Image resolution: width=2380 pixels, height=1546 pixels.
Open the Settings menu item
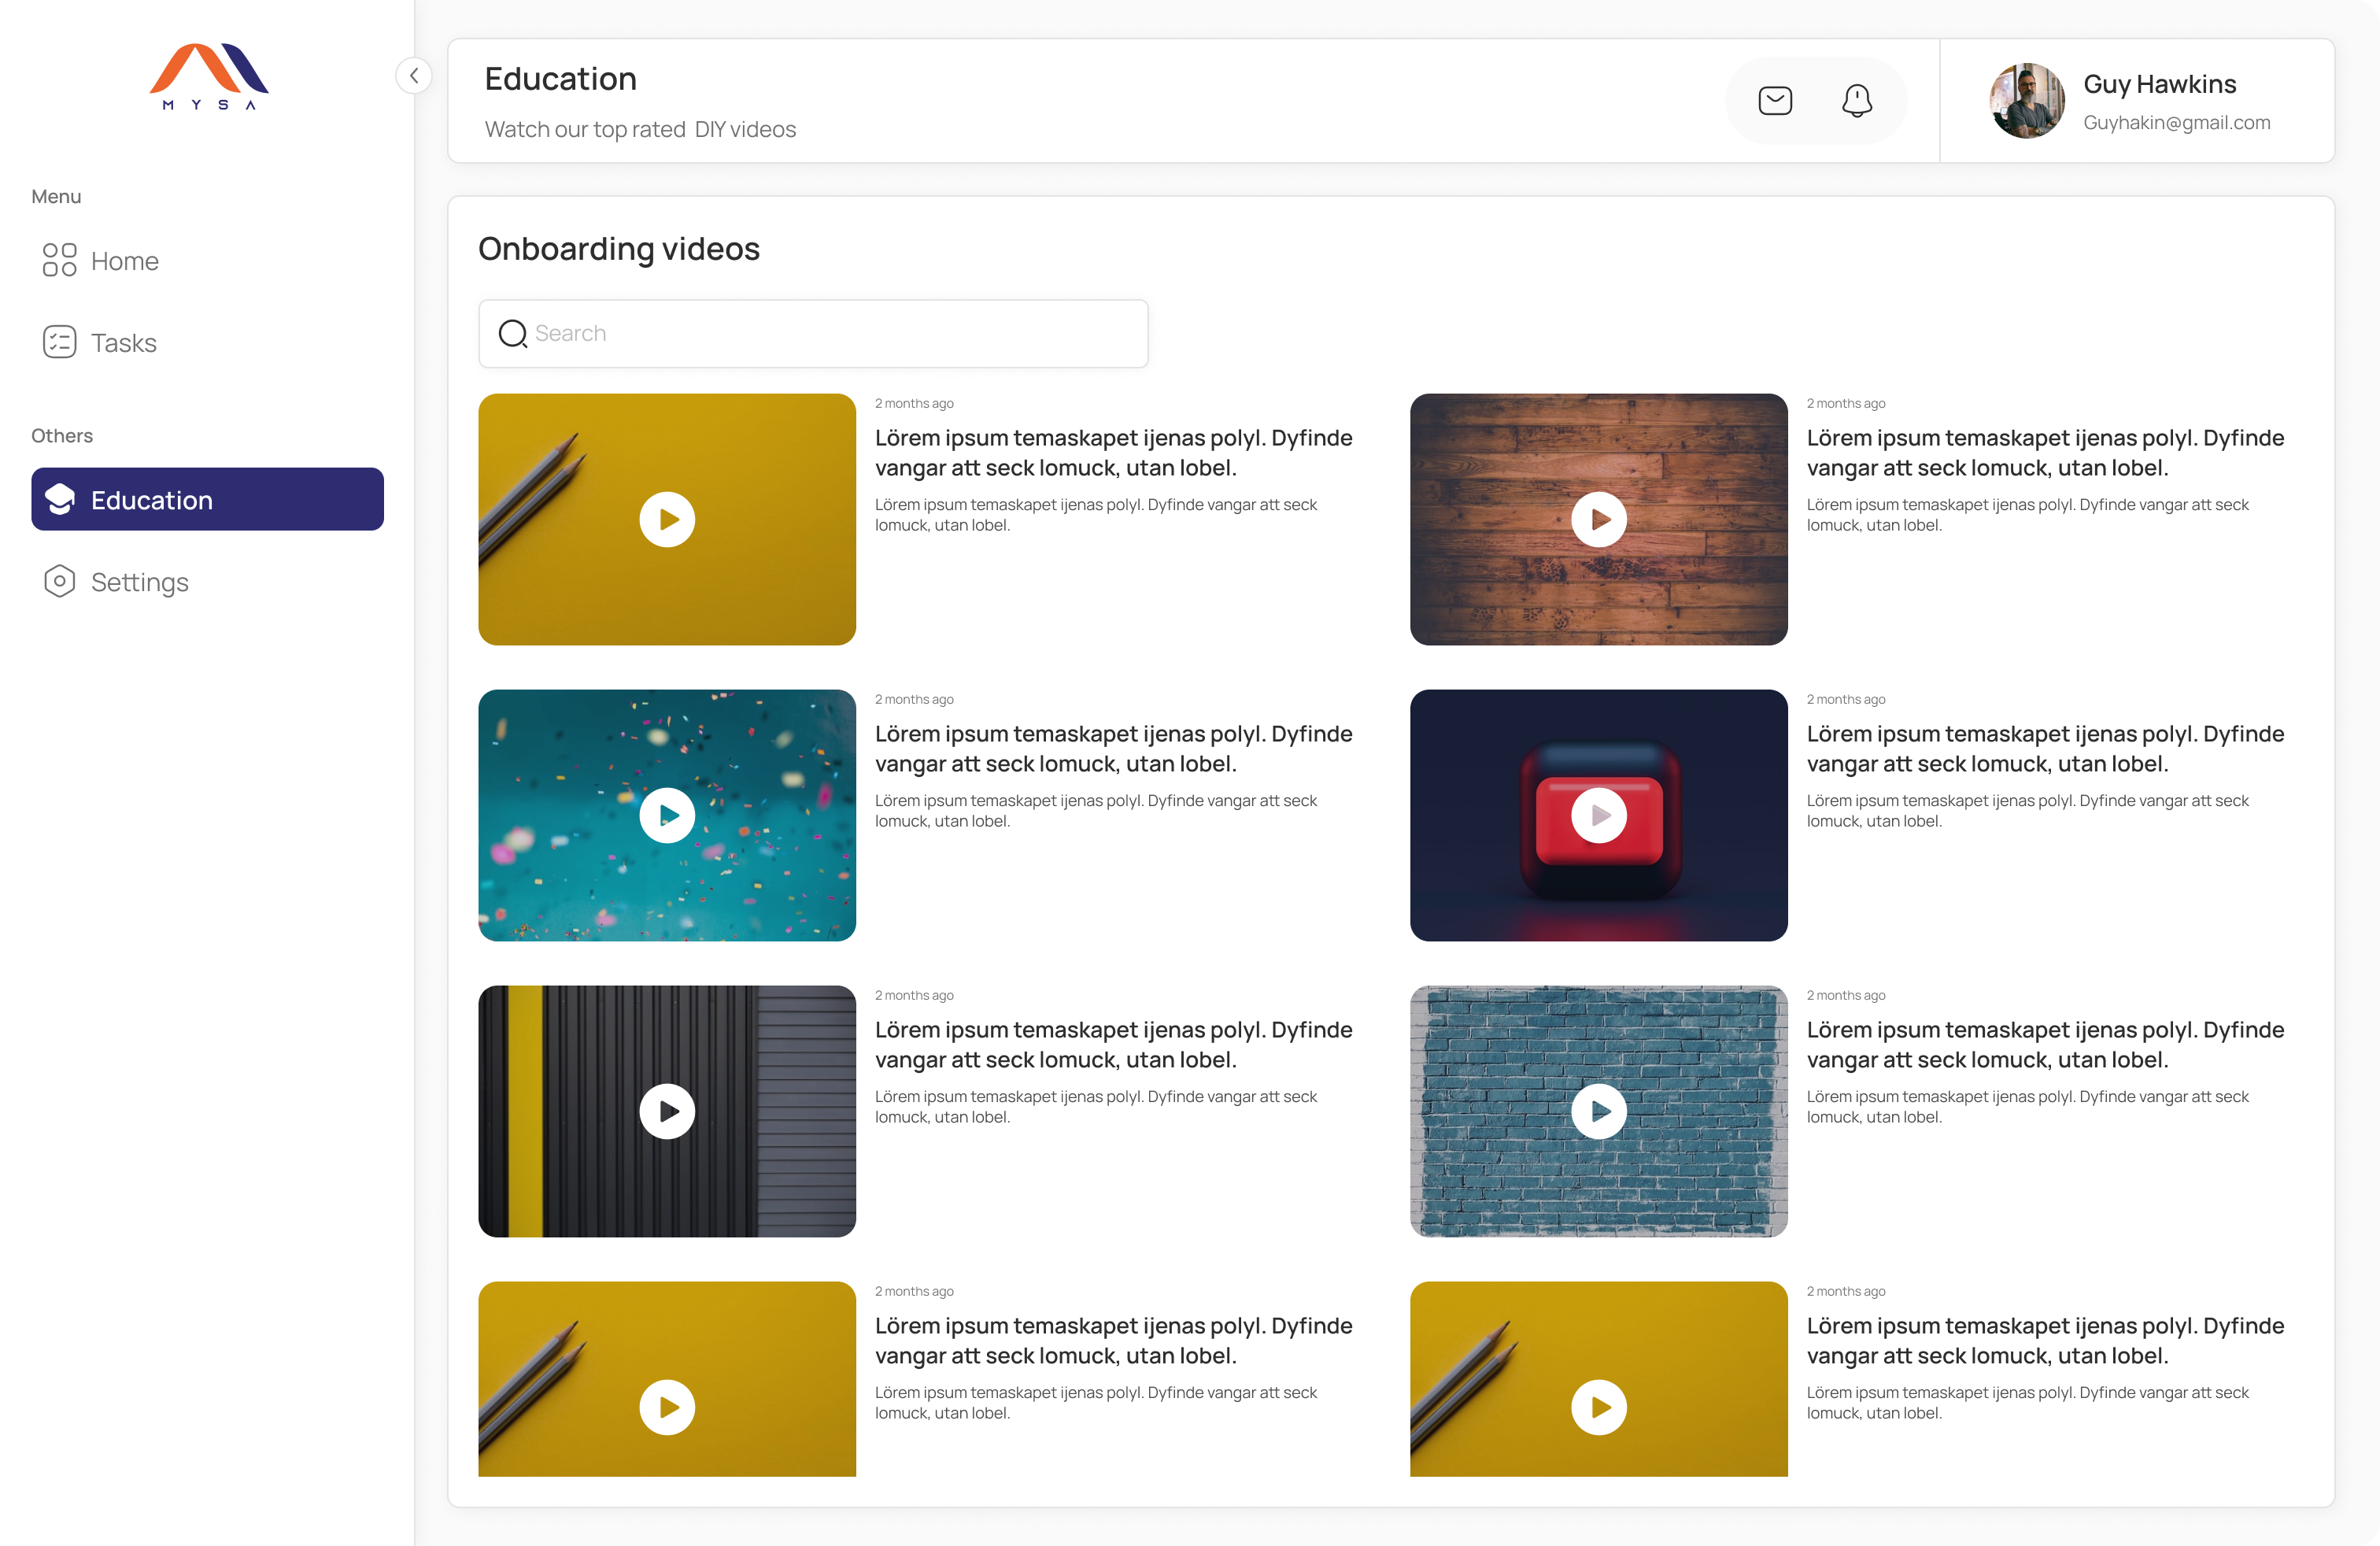[x=140, y=582]
